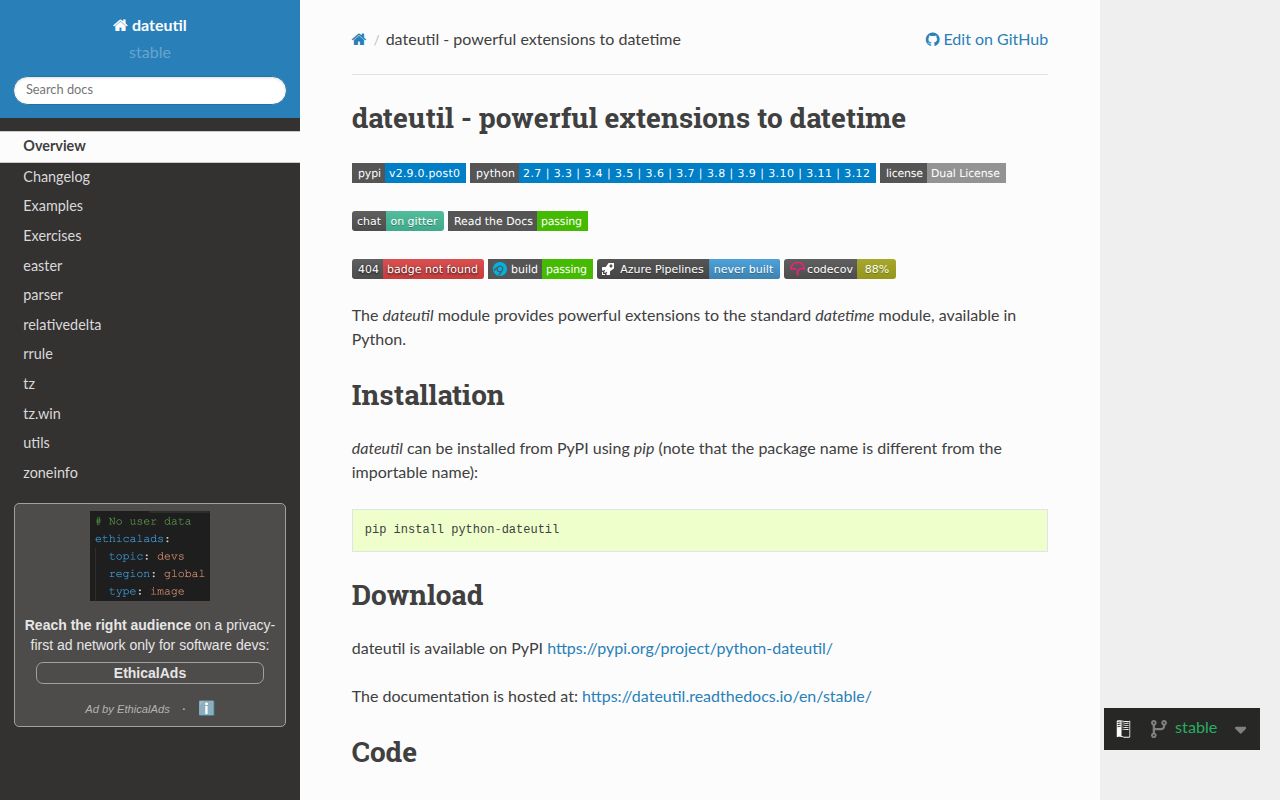This screenshot has height=800, width=1280.
Task: Click stable version text under sidebar title
Action: click(150, 53)
